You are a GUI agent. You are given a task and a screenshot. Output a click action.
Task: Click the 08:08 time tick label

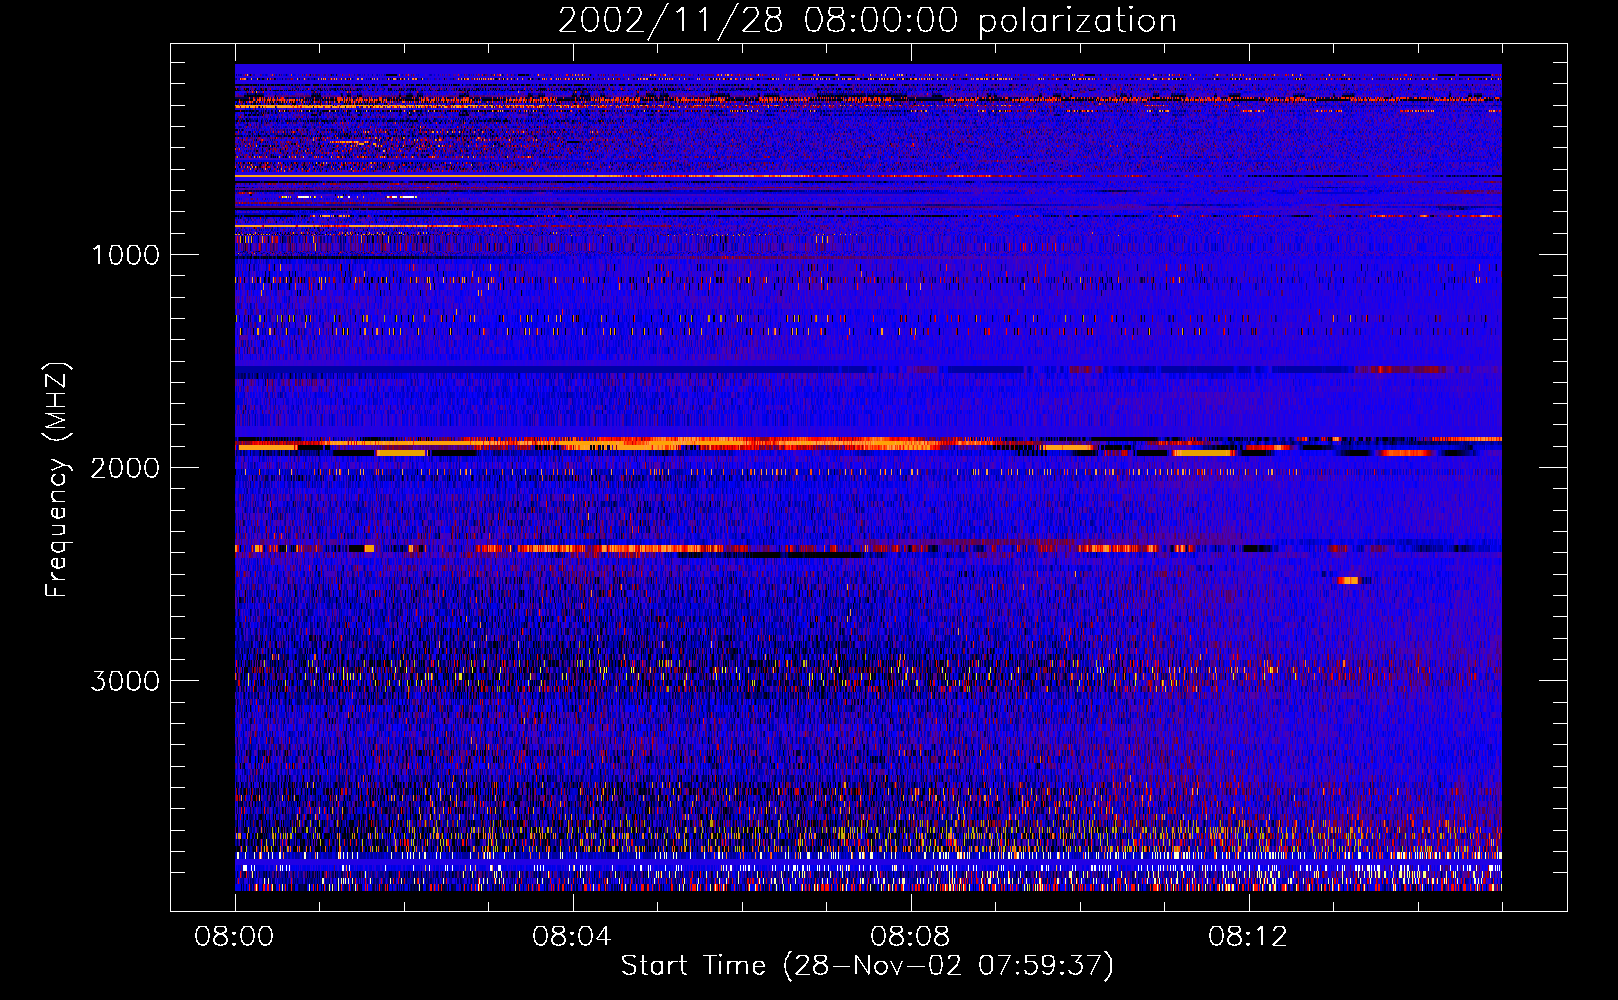click(910, 937)
